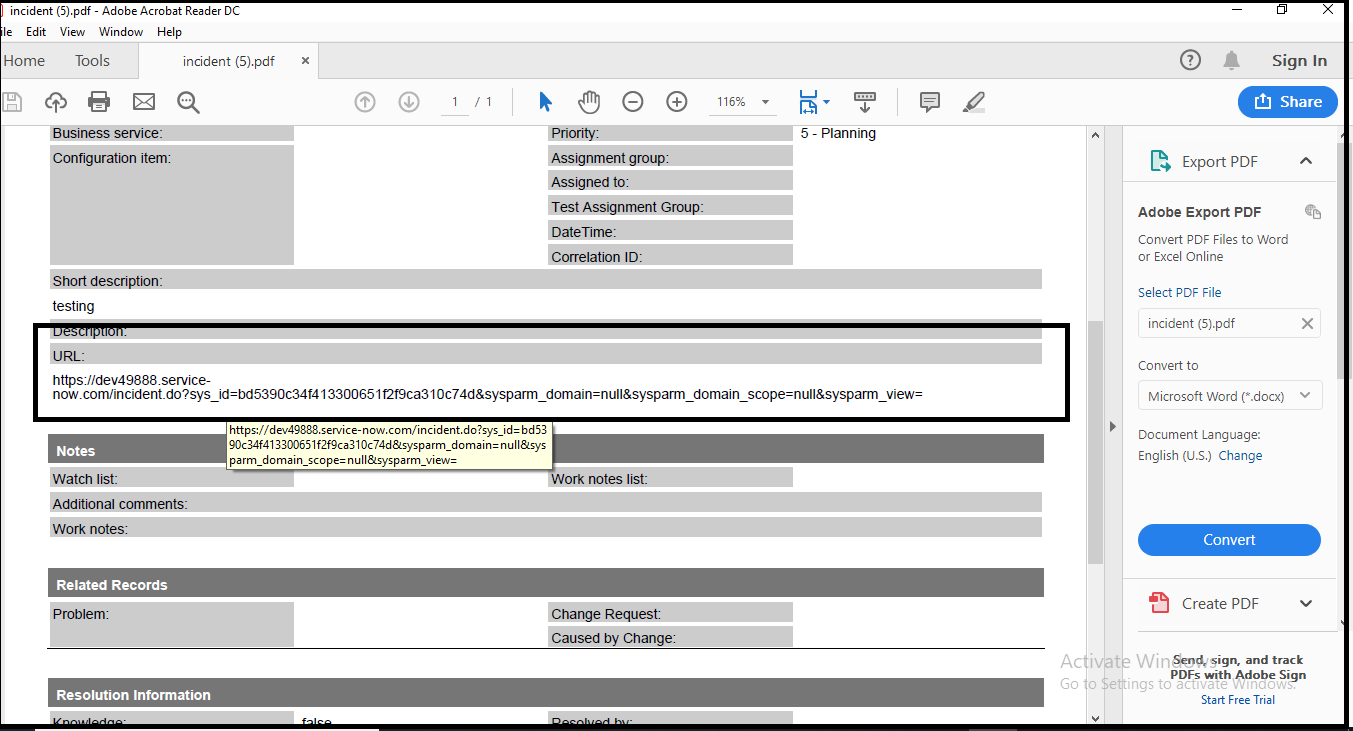The width and height of the screenshot is (1353, 731).
Task: Switch to the Home tab
Action: point(24,61)
